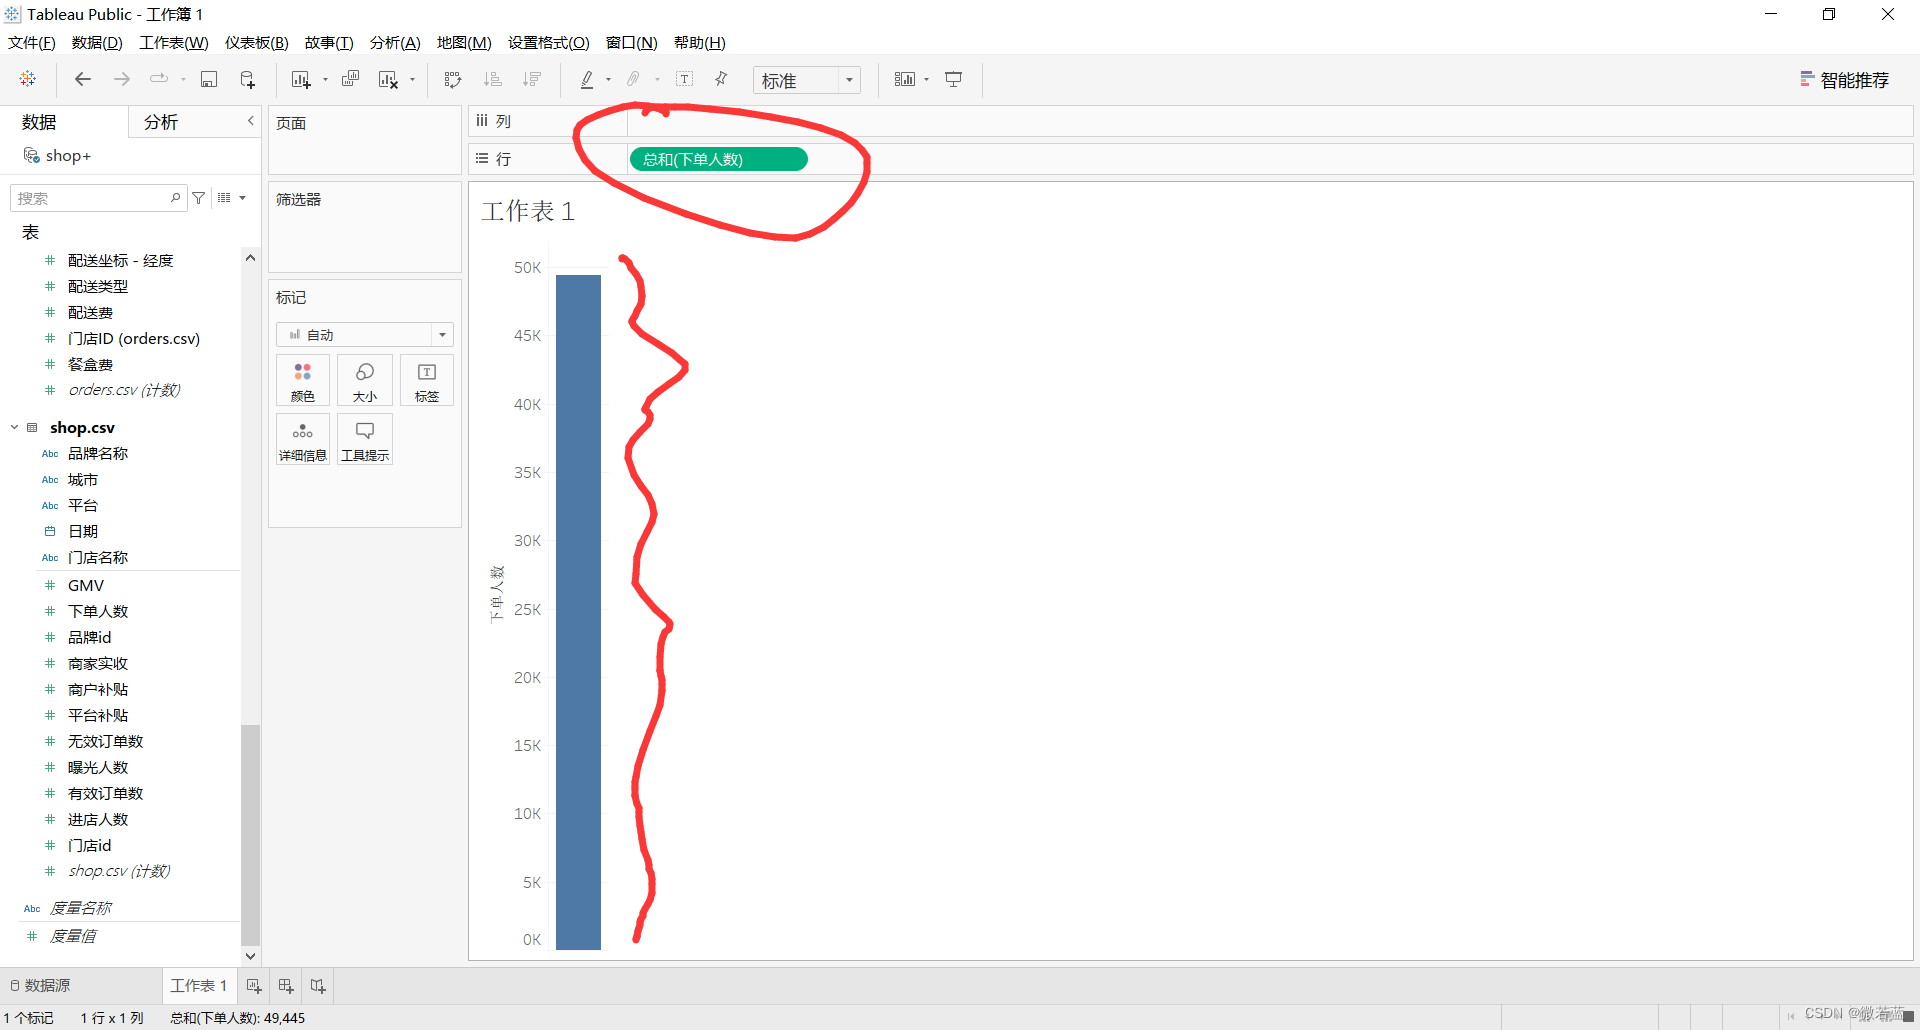Click the fix axes pin icon
1920x1030 pixels.
(721, 79)
